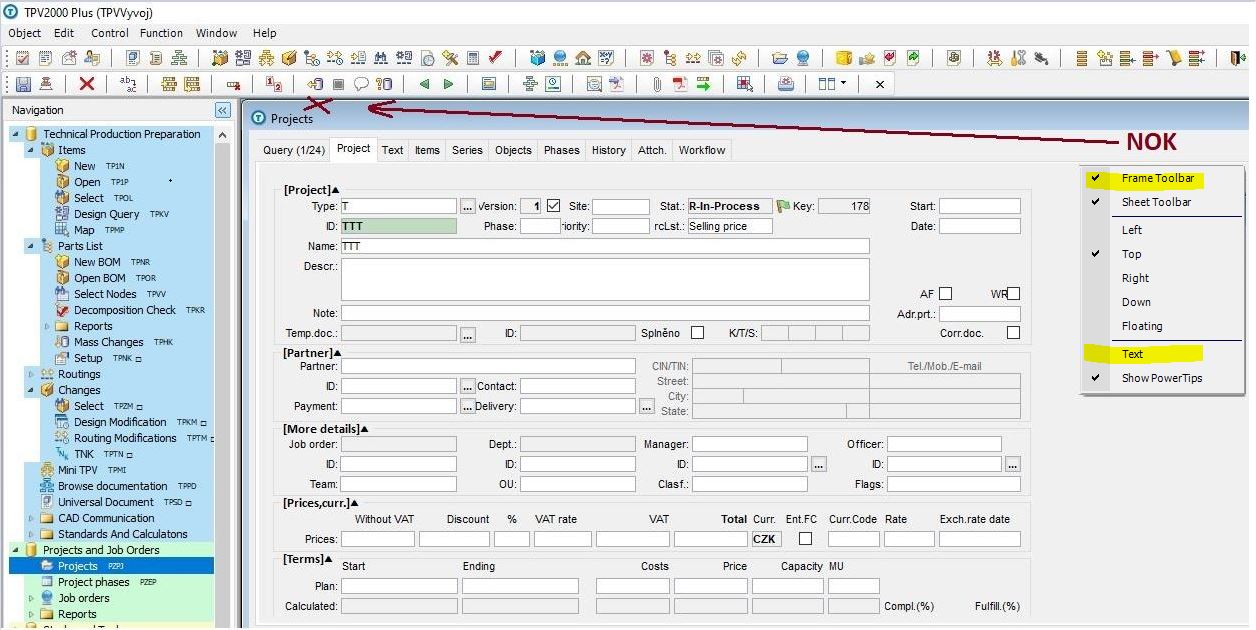Image resolution: width=1256 pixels, height=630 pixels.
Task: Click the speech bubble comment icon
Action: [361, 84]
